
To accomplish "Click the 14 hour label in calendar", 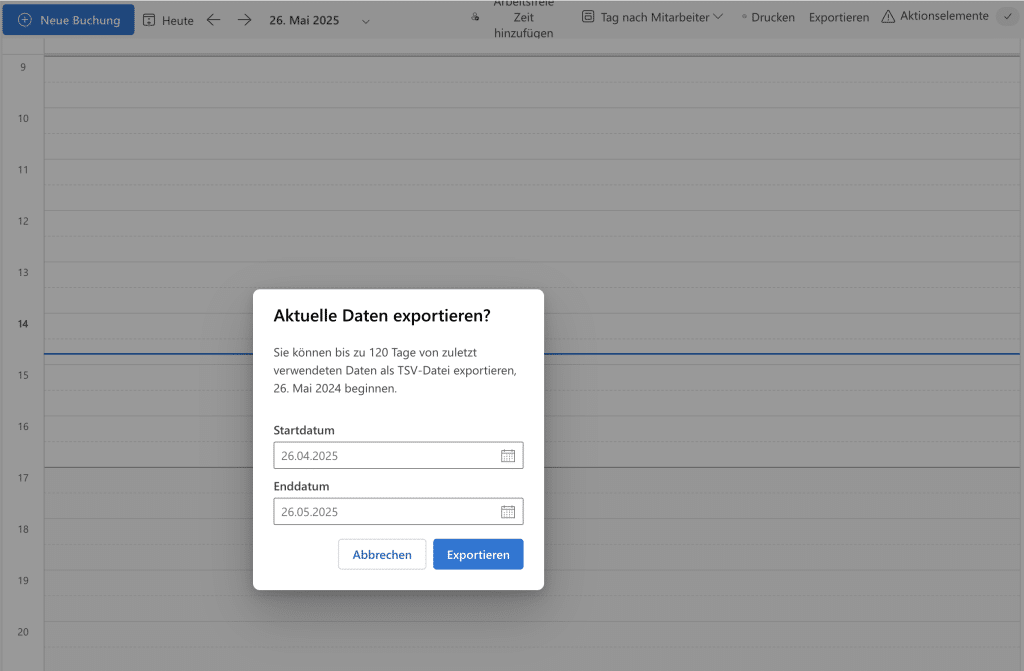I will pos(22,324).
